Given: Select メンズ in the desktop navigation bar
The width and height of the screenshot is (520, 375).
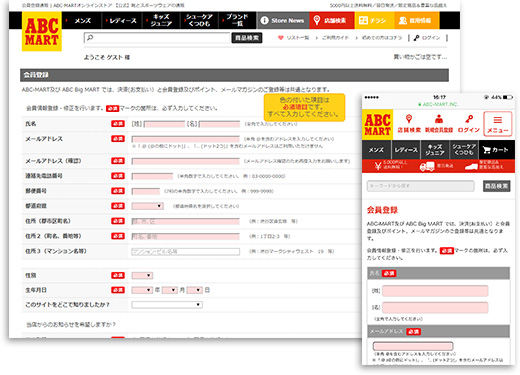Looking at the screenshot, I should click(82, 20).
